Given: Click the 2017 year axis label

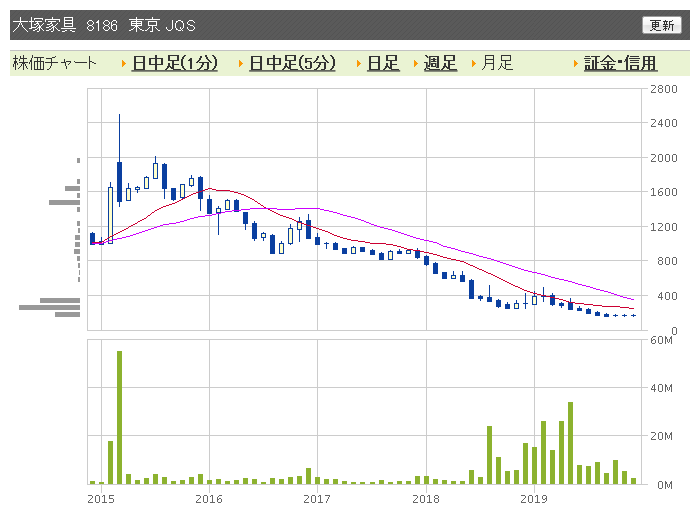Looking at the screenshot, I should 317,499.
